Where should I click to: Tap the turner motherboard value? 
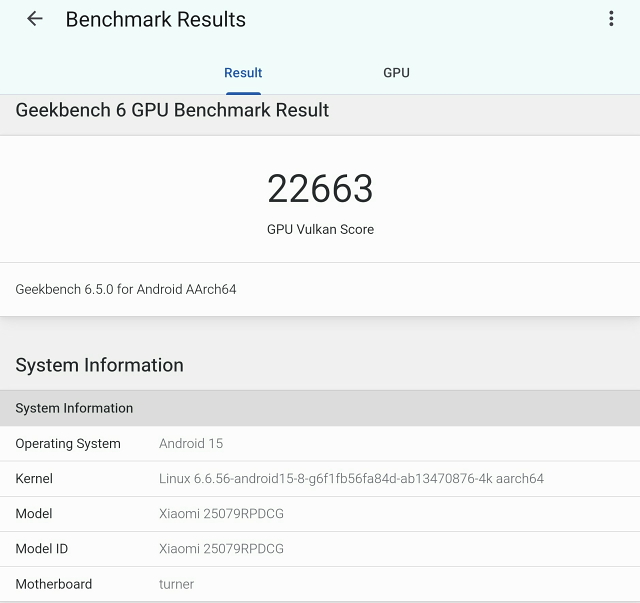pos(176,584)
